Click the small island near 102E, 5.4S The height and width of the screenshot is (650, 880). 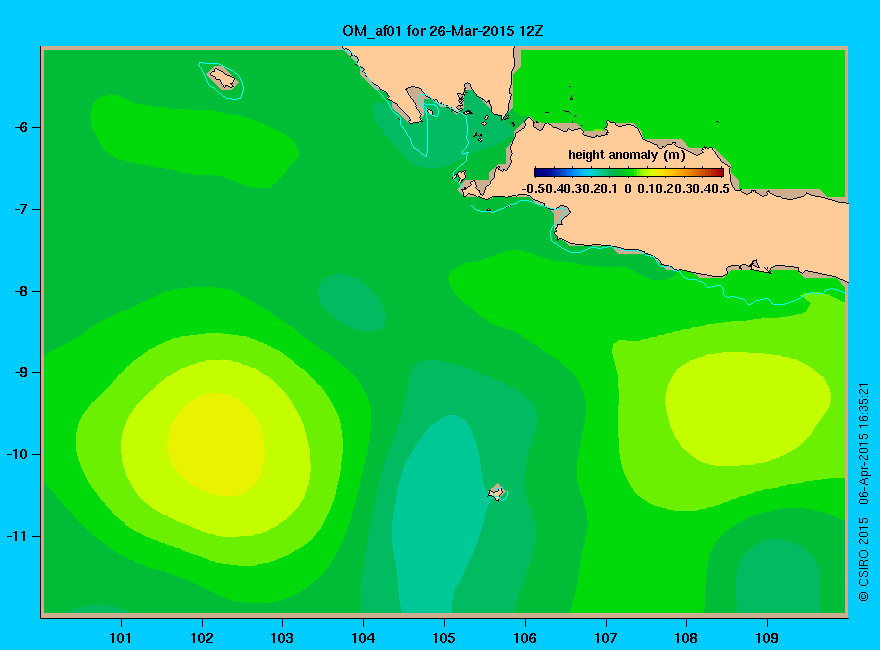[x=223, y=77]
